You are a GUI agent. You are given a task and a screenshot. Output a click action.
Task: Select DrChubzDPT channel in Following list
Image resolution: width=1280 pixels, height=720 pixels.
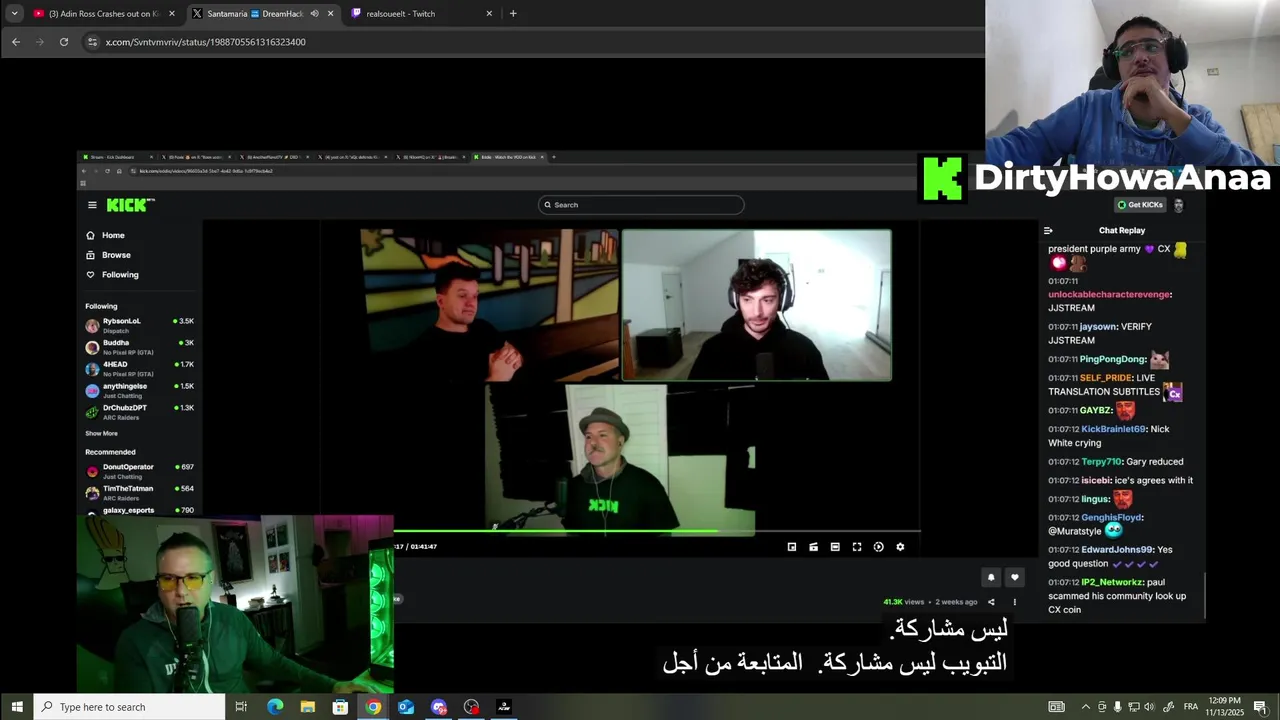coord(139,412)
